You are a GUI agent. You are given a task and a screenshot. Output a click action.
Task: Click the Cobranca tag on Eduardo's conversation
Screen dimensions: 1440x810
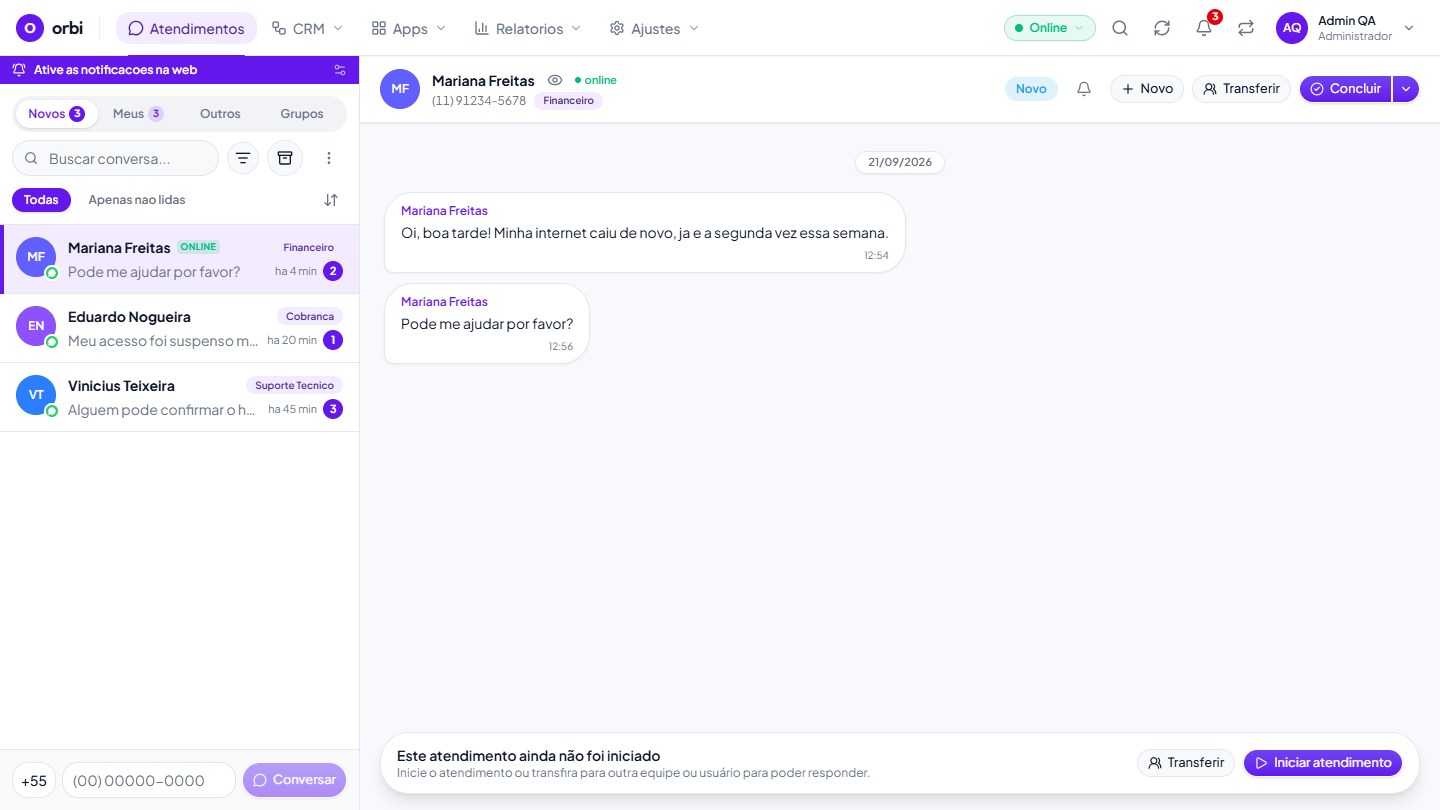coord(310,316)
